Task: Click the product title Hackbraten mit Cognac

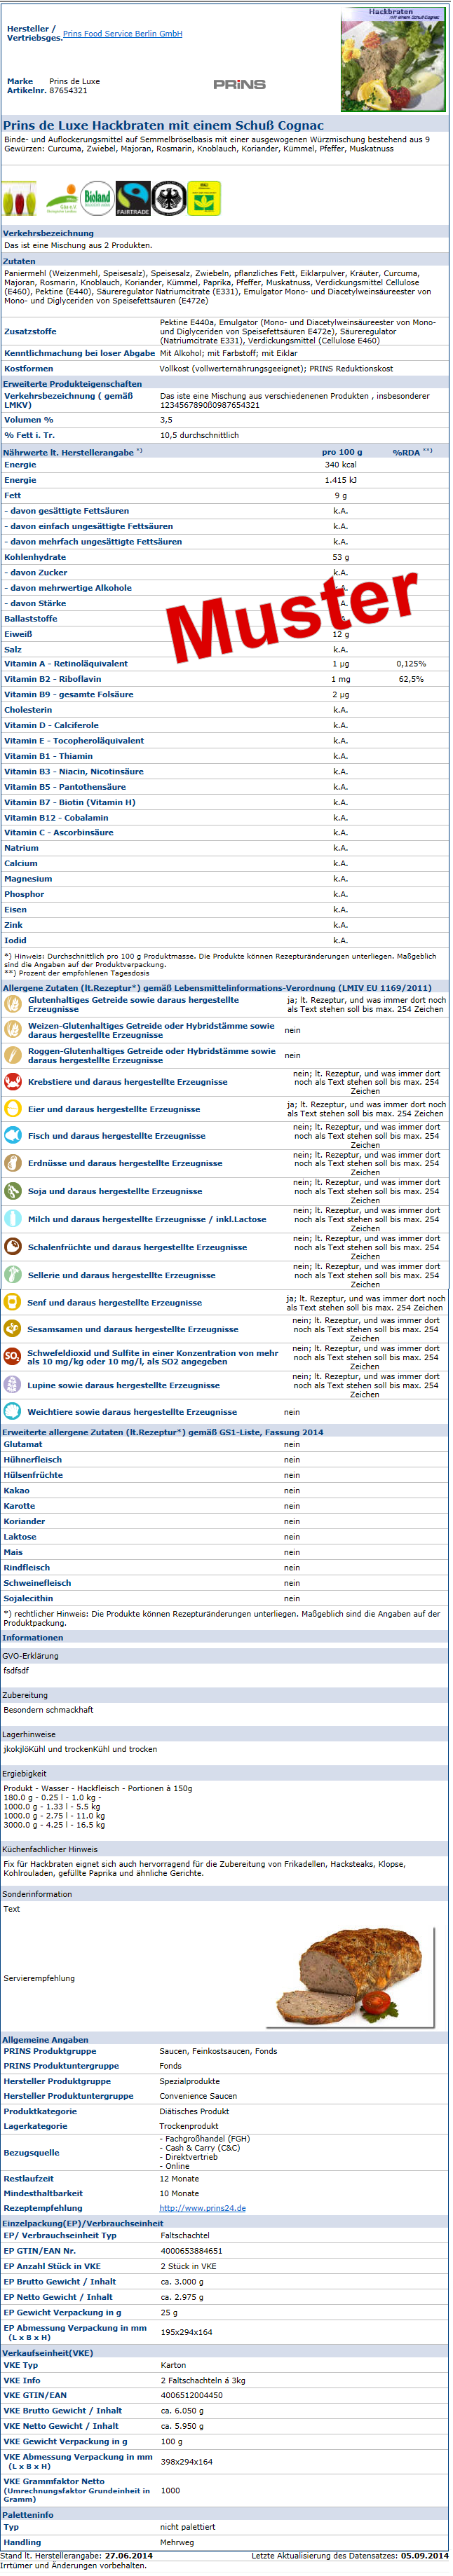Action: [x=164, y=125]
